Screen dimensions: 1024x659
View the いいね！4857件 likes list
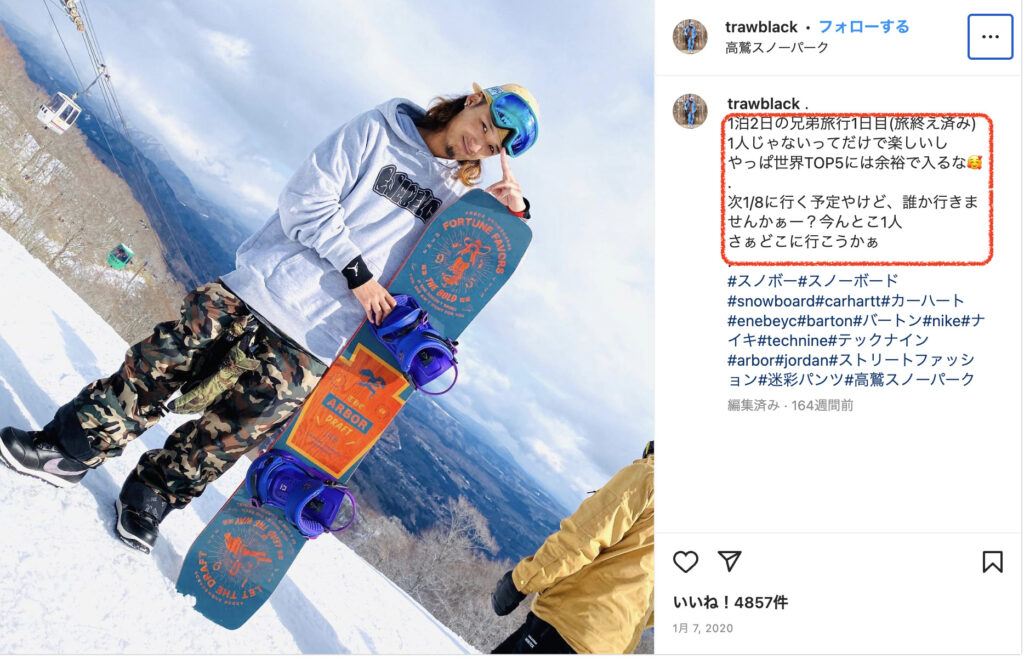coord(730,602)
